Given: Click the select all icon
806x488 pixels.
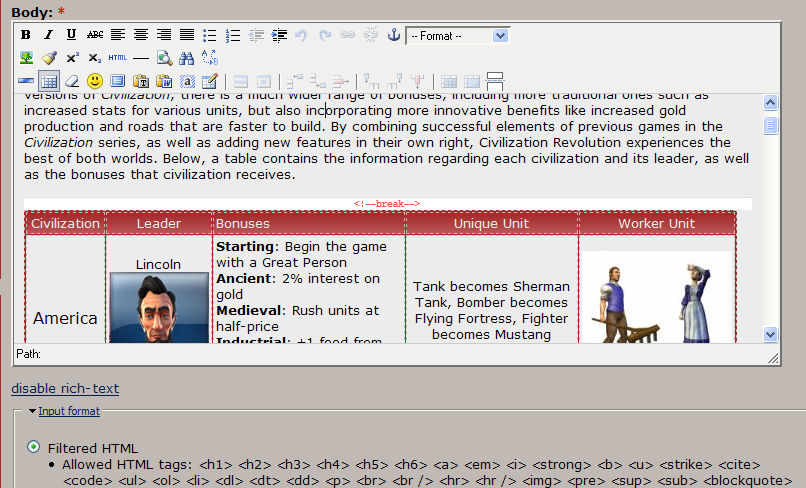Looking at the screenshot, I should pos(187,81).
